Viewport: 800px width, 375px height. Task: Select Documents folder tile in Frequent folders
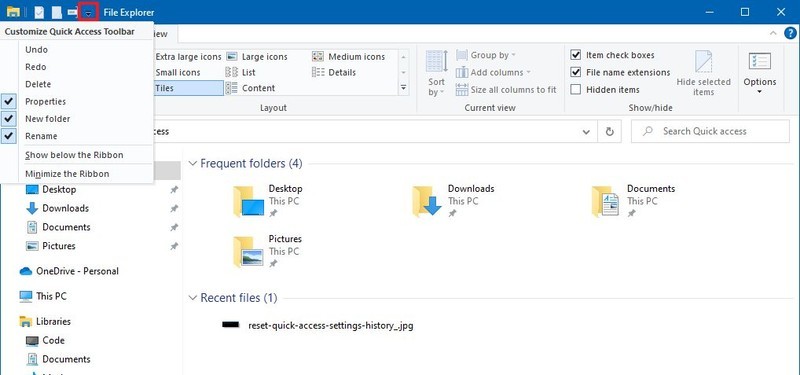coord(634,201)
